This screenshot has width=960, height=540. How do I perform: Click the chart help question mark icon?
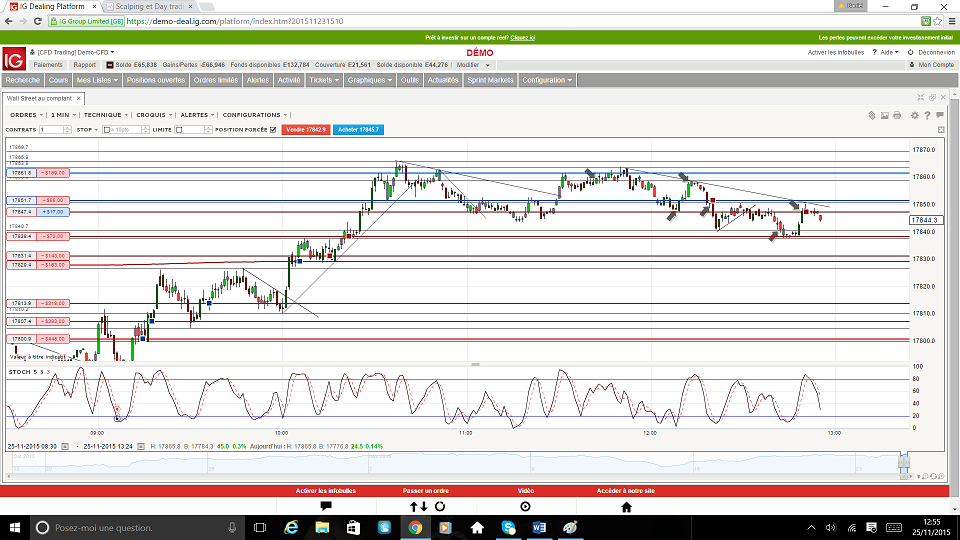click(x=927, y=115)
